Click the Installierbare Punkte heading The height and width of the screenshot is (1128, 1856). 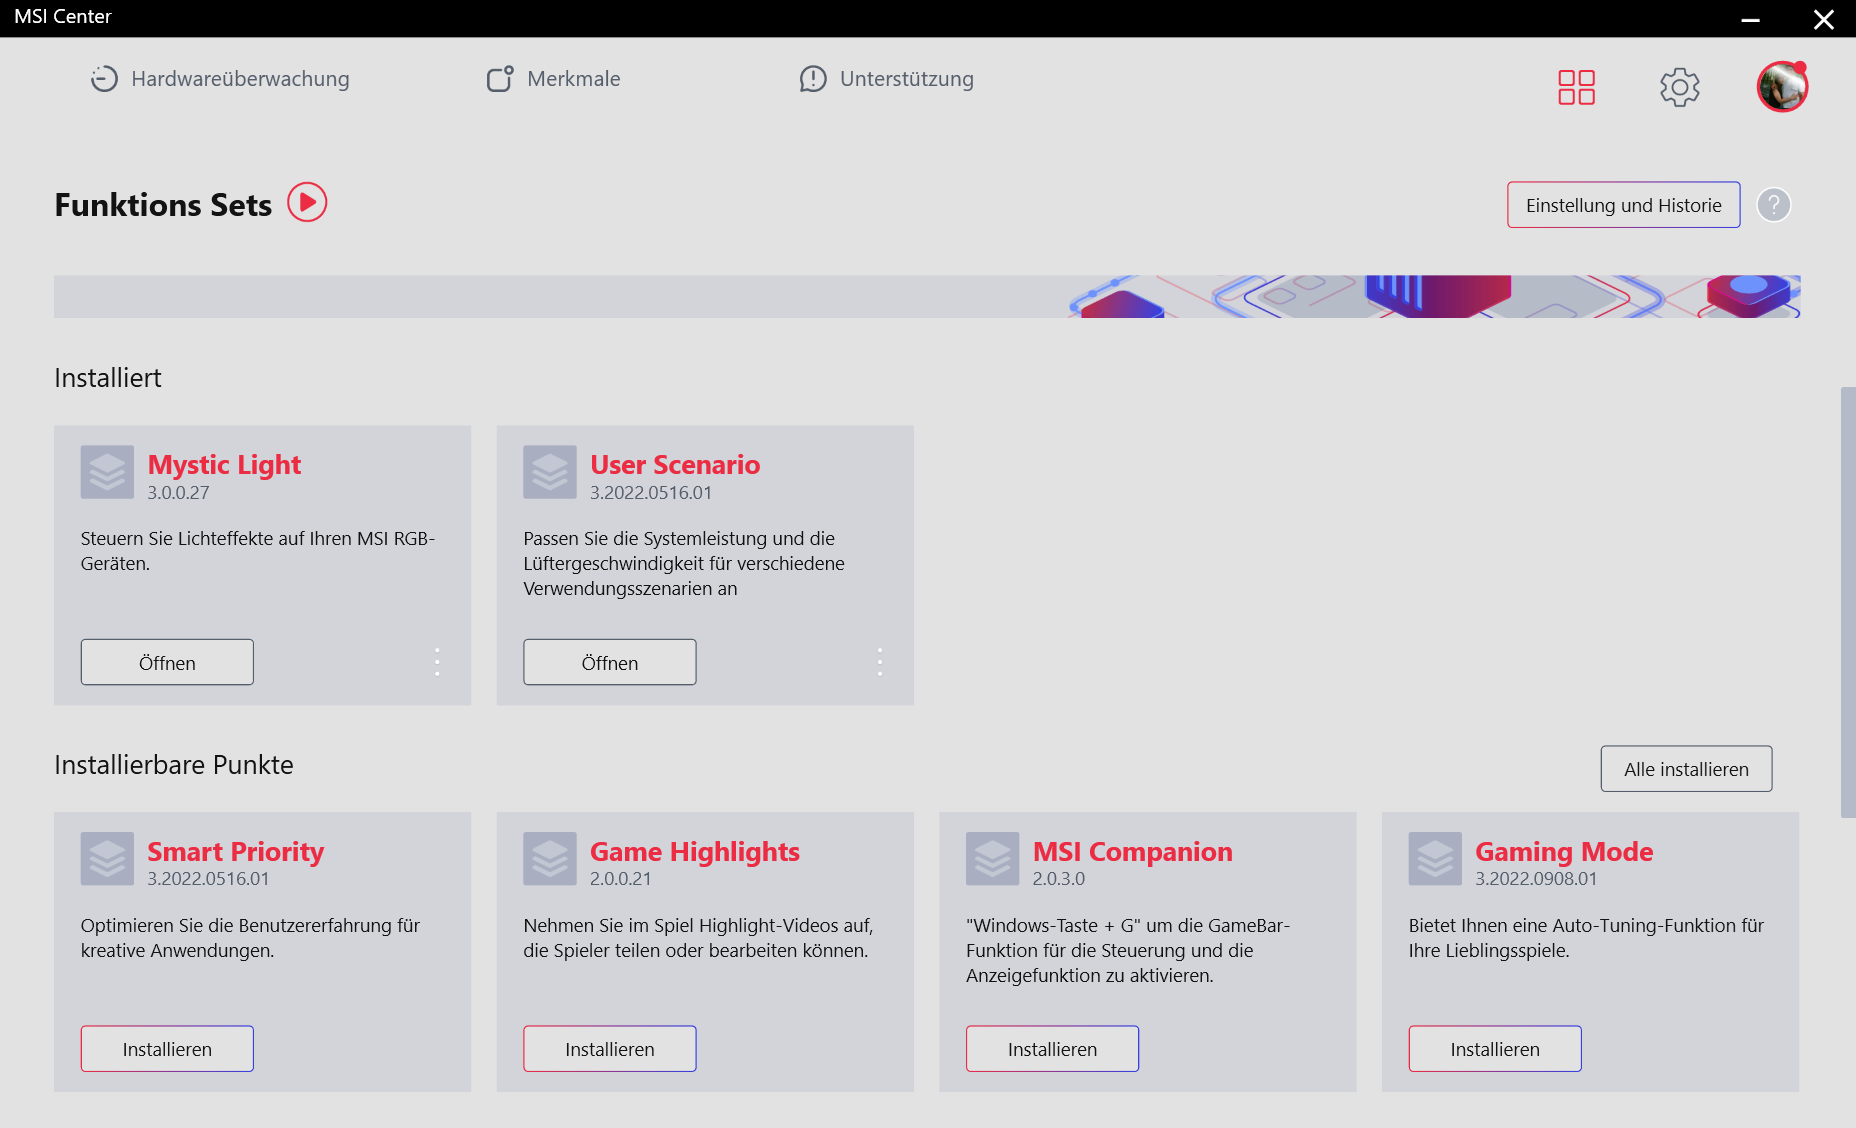click(174, 765)
